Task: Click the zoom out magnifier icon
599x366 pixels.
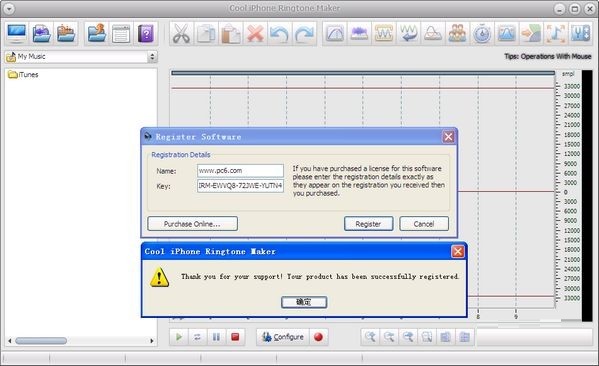Action: (x=389, y=337)
